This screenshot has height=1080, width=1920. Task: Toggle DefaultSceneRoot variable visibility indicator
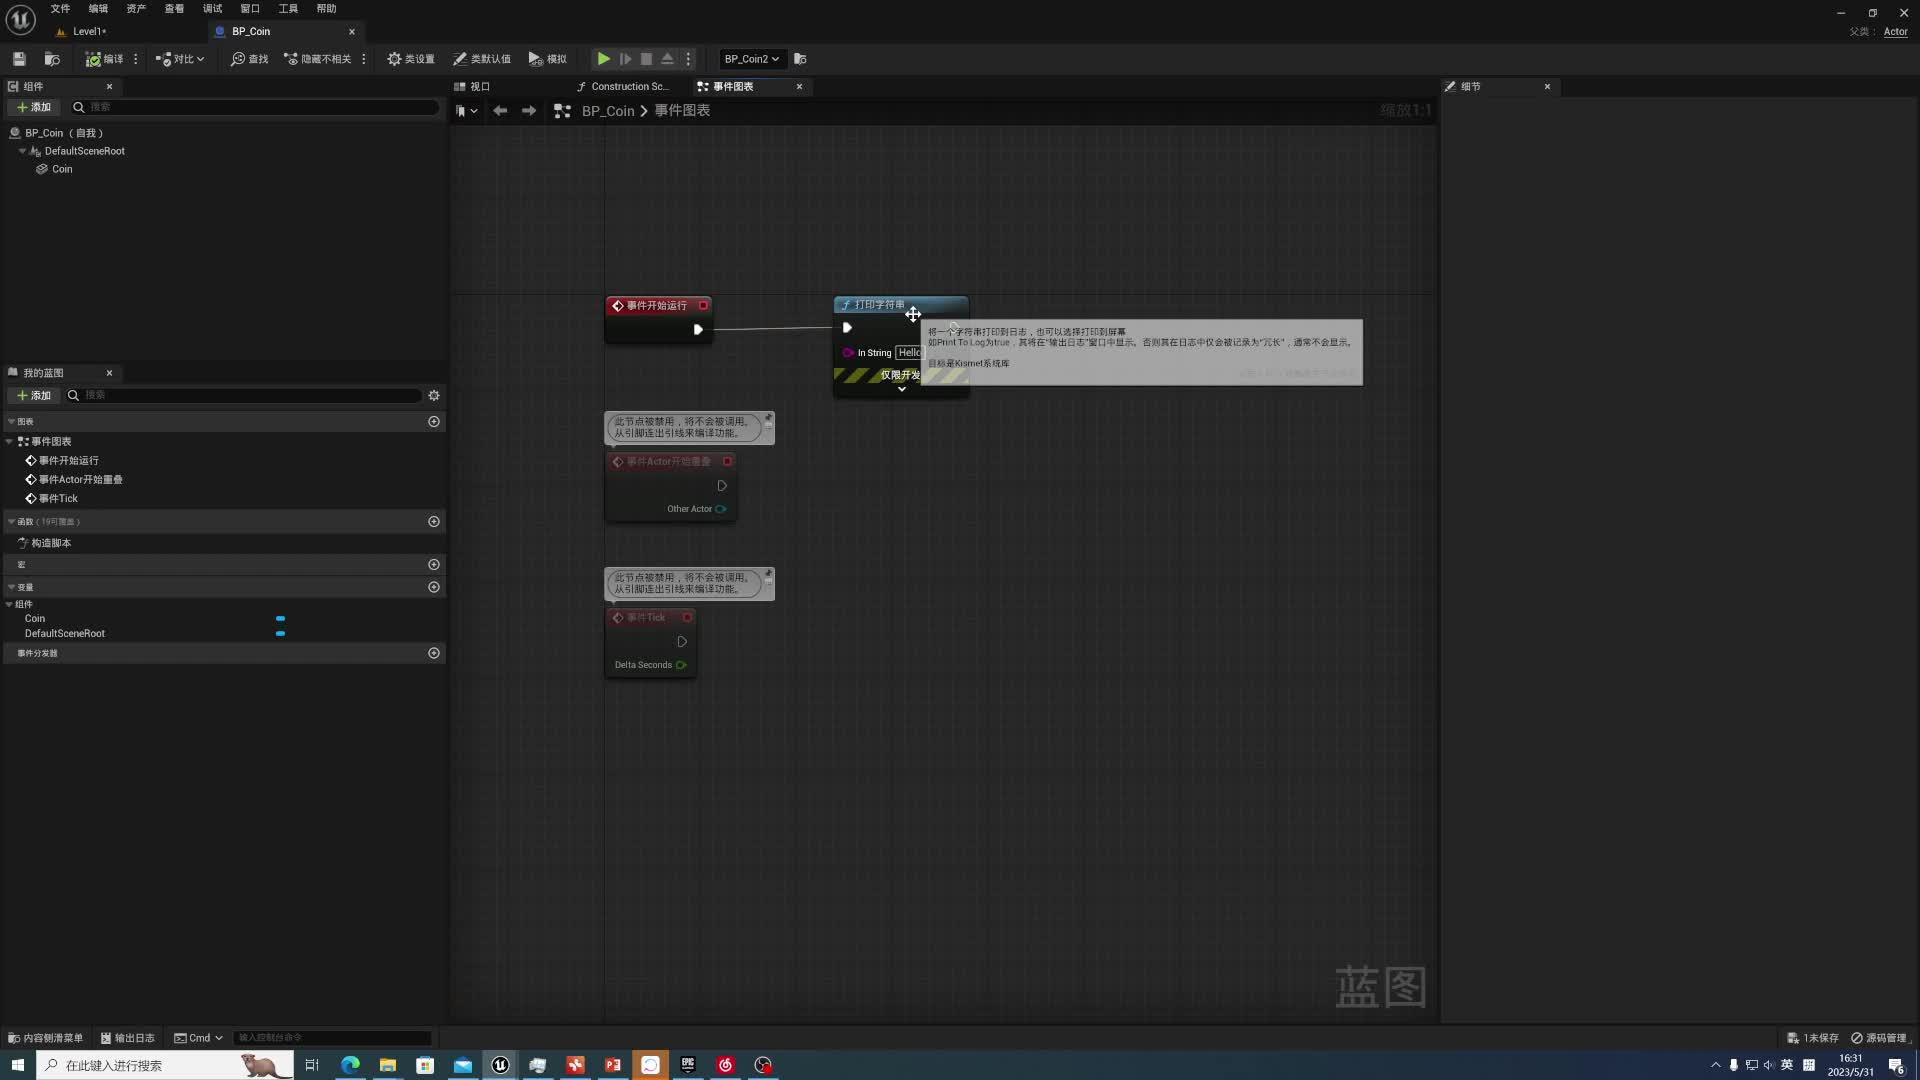click(x=280, y=634)
